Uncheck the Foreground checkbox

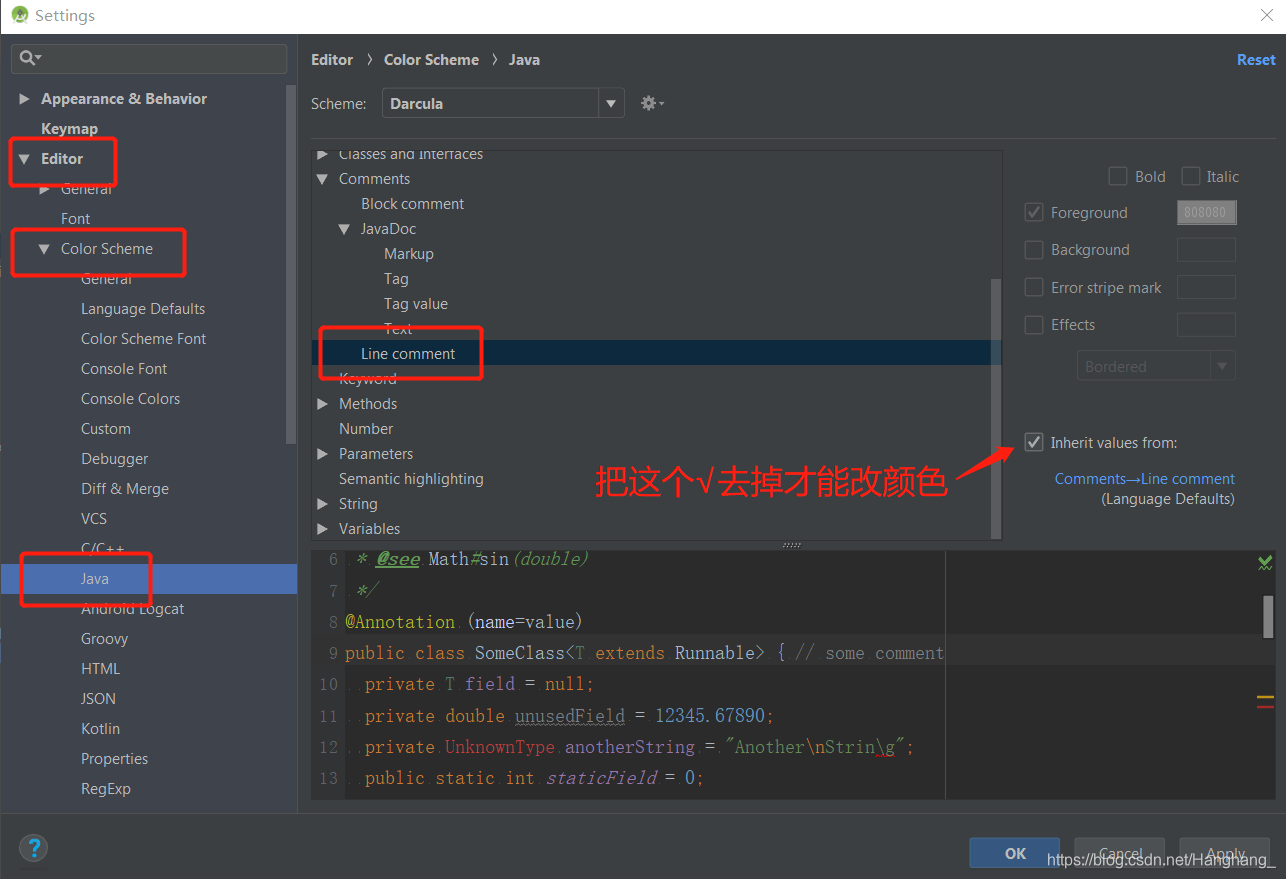tap(1034, 212)
